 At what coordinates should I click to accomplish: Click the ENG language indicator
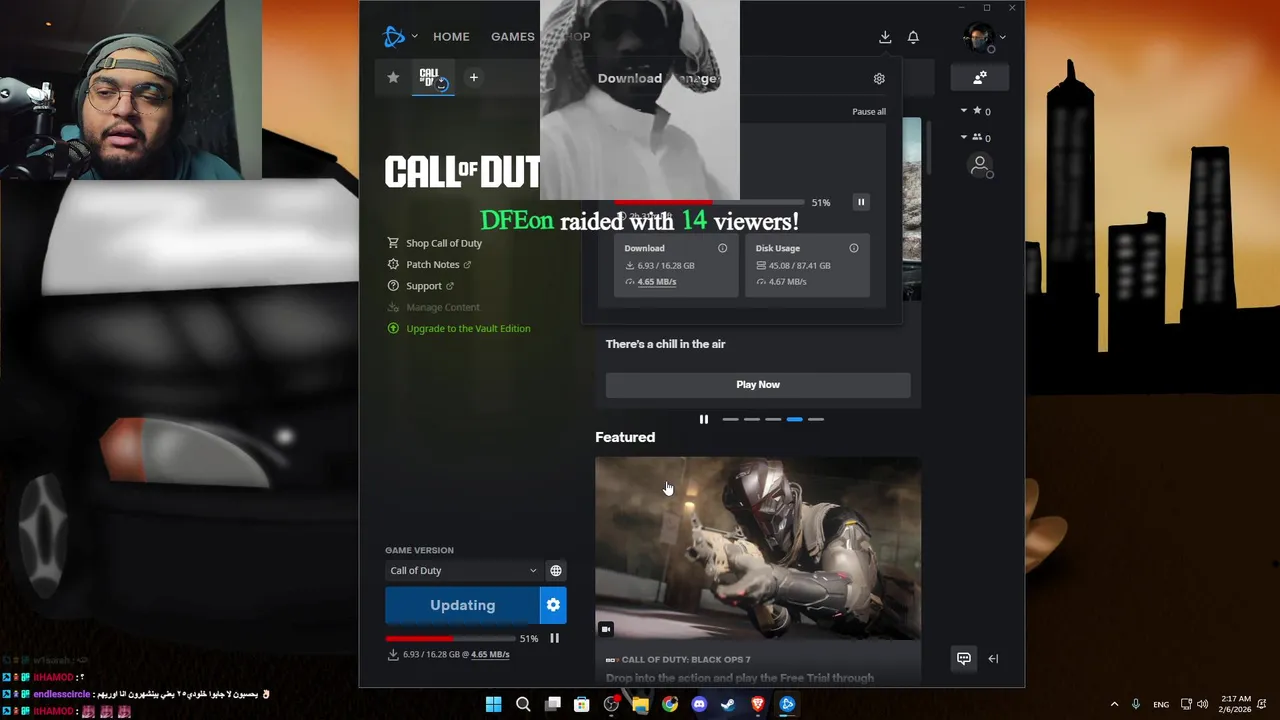1161,705
